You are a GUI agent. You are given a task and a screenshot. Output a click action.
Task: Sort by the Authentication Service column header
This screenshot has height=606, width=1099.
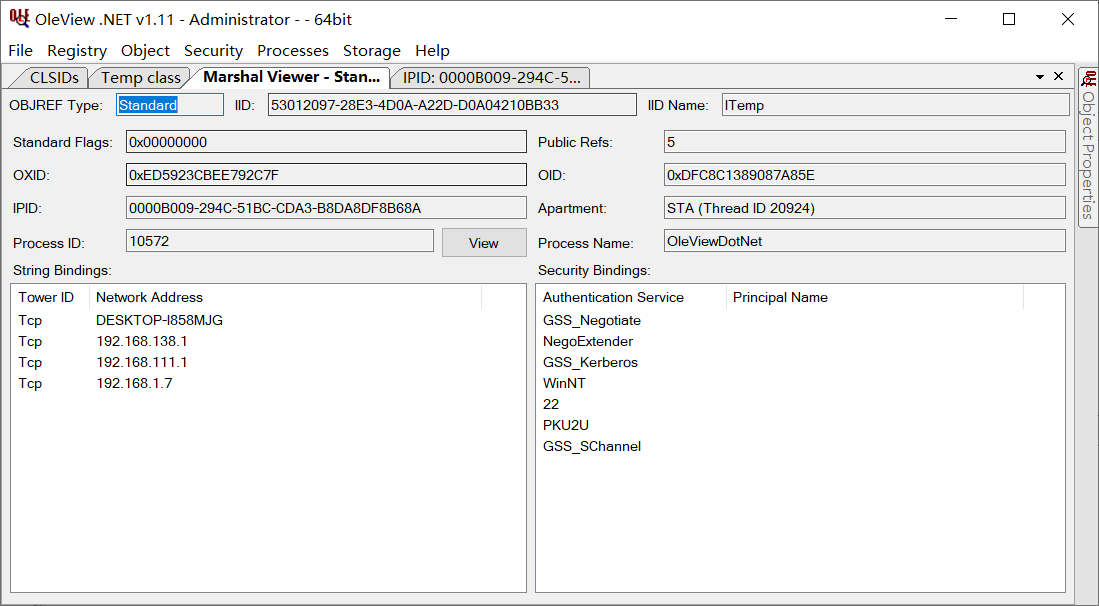[x=632, y=297]
